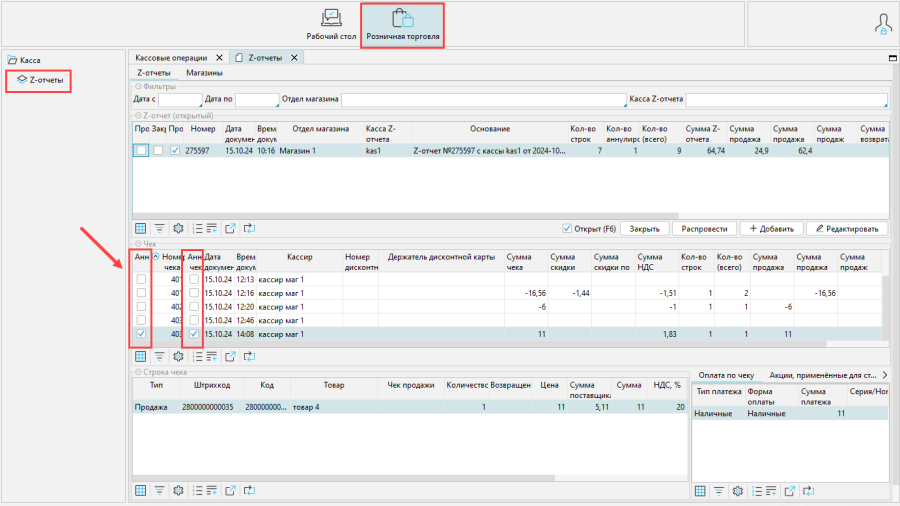
Task: Collapse the Фильтры section
Action: tap(138, 87)
